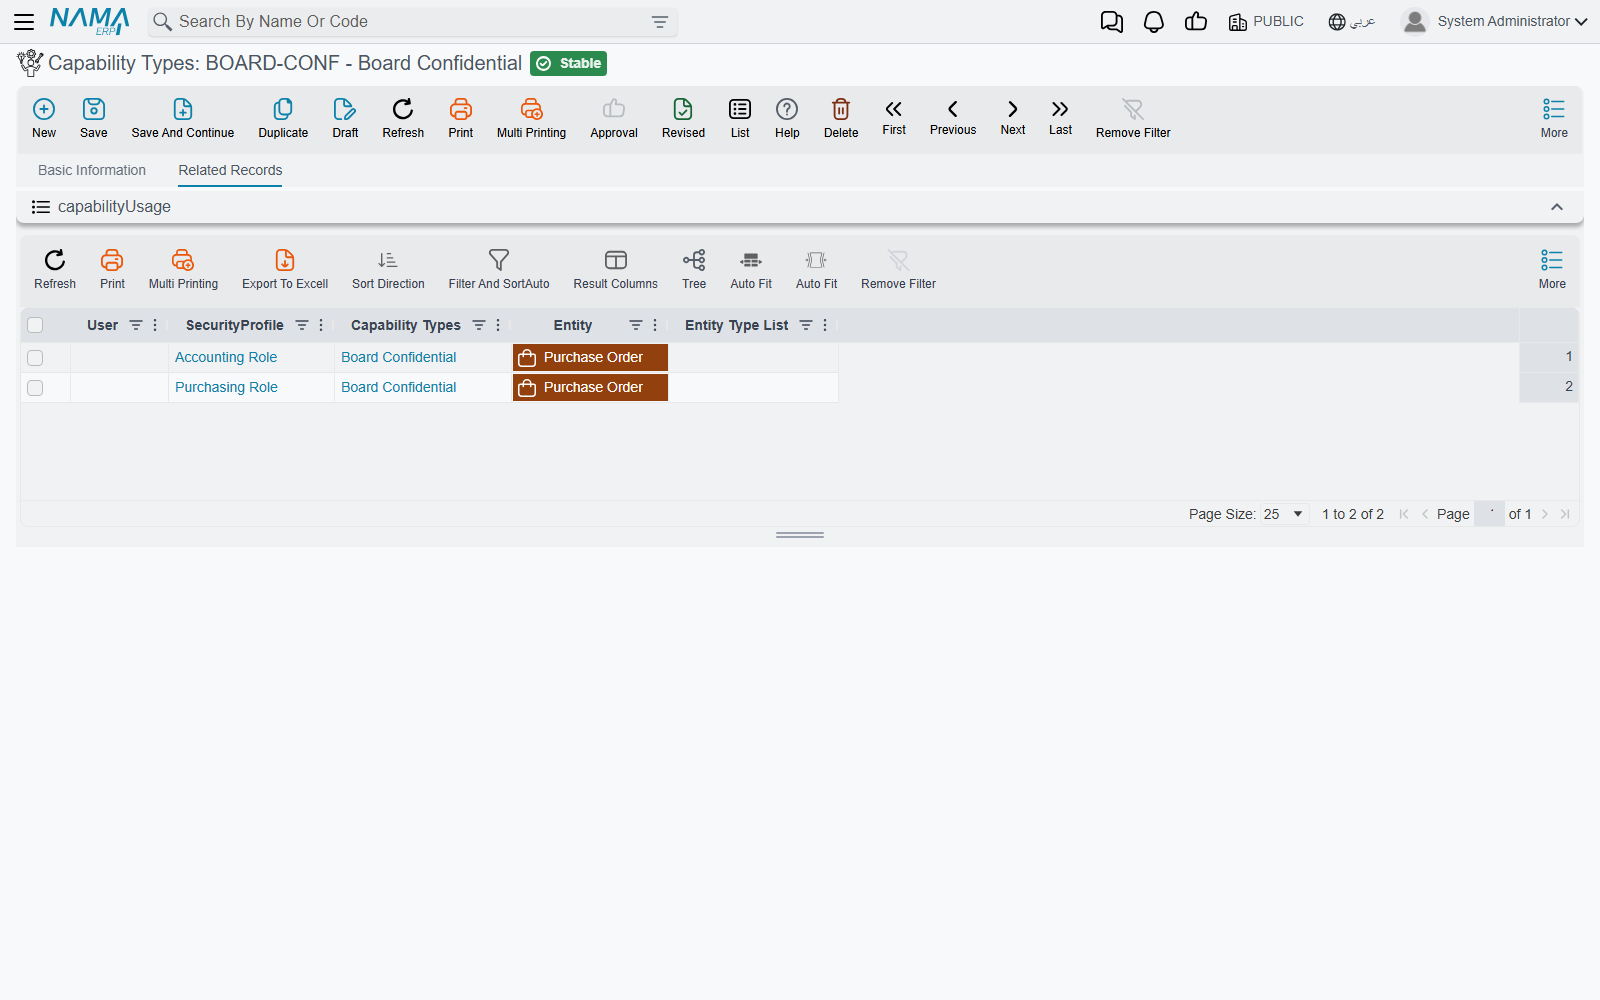Open the Page Size dropdown
The width and height of the screenshot is (1600, 1000).
1285,514
